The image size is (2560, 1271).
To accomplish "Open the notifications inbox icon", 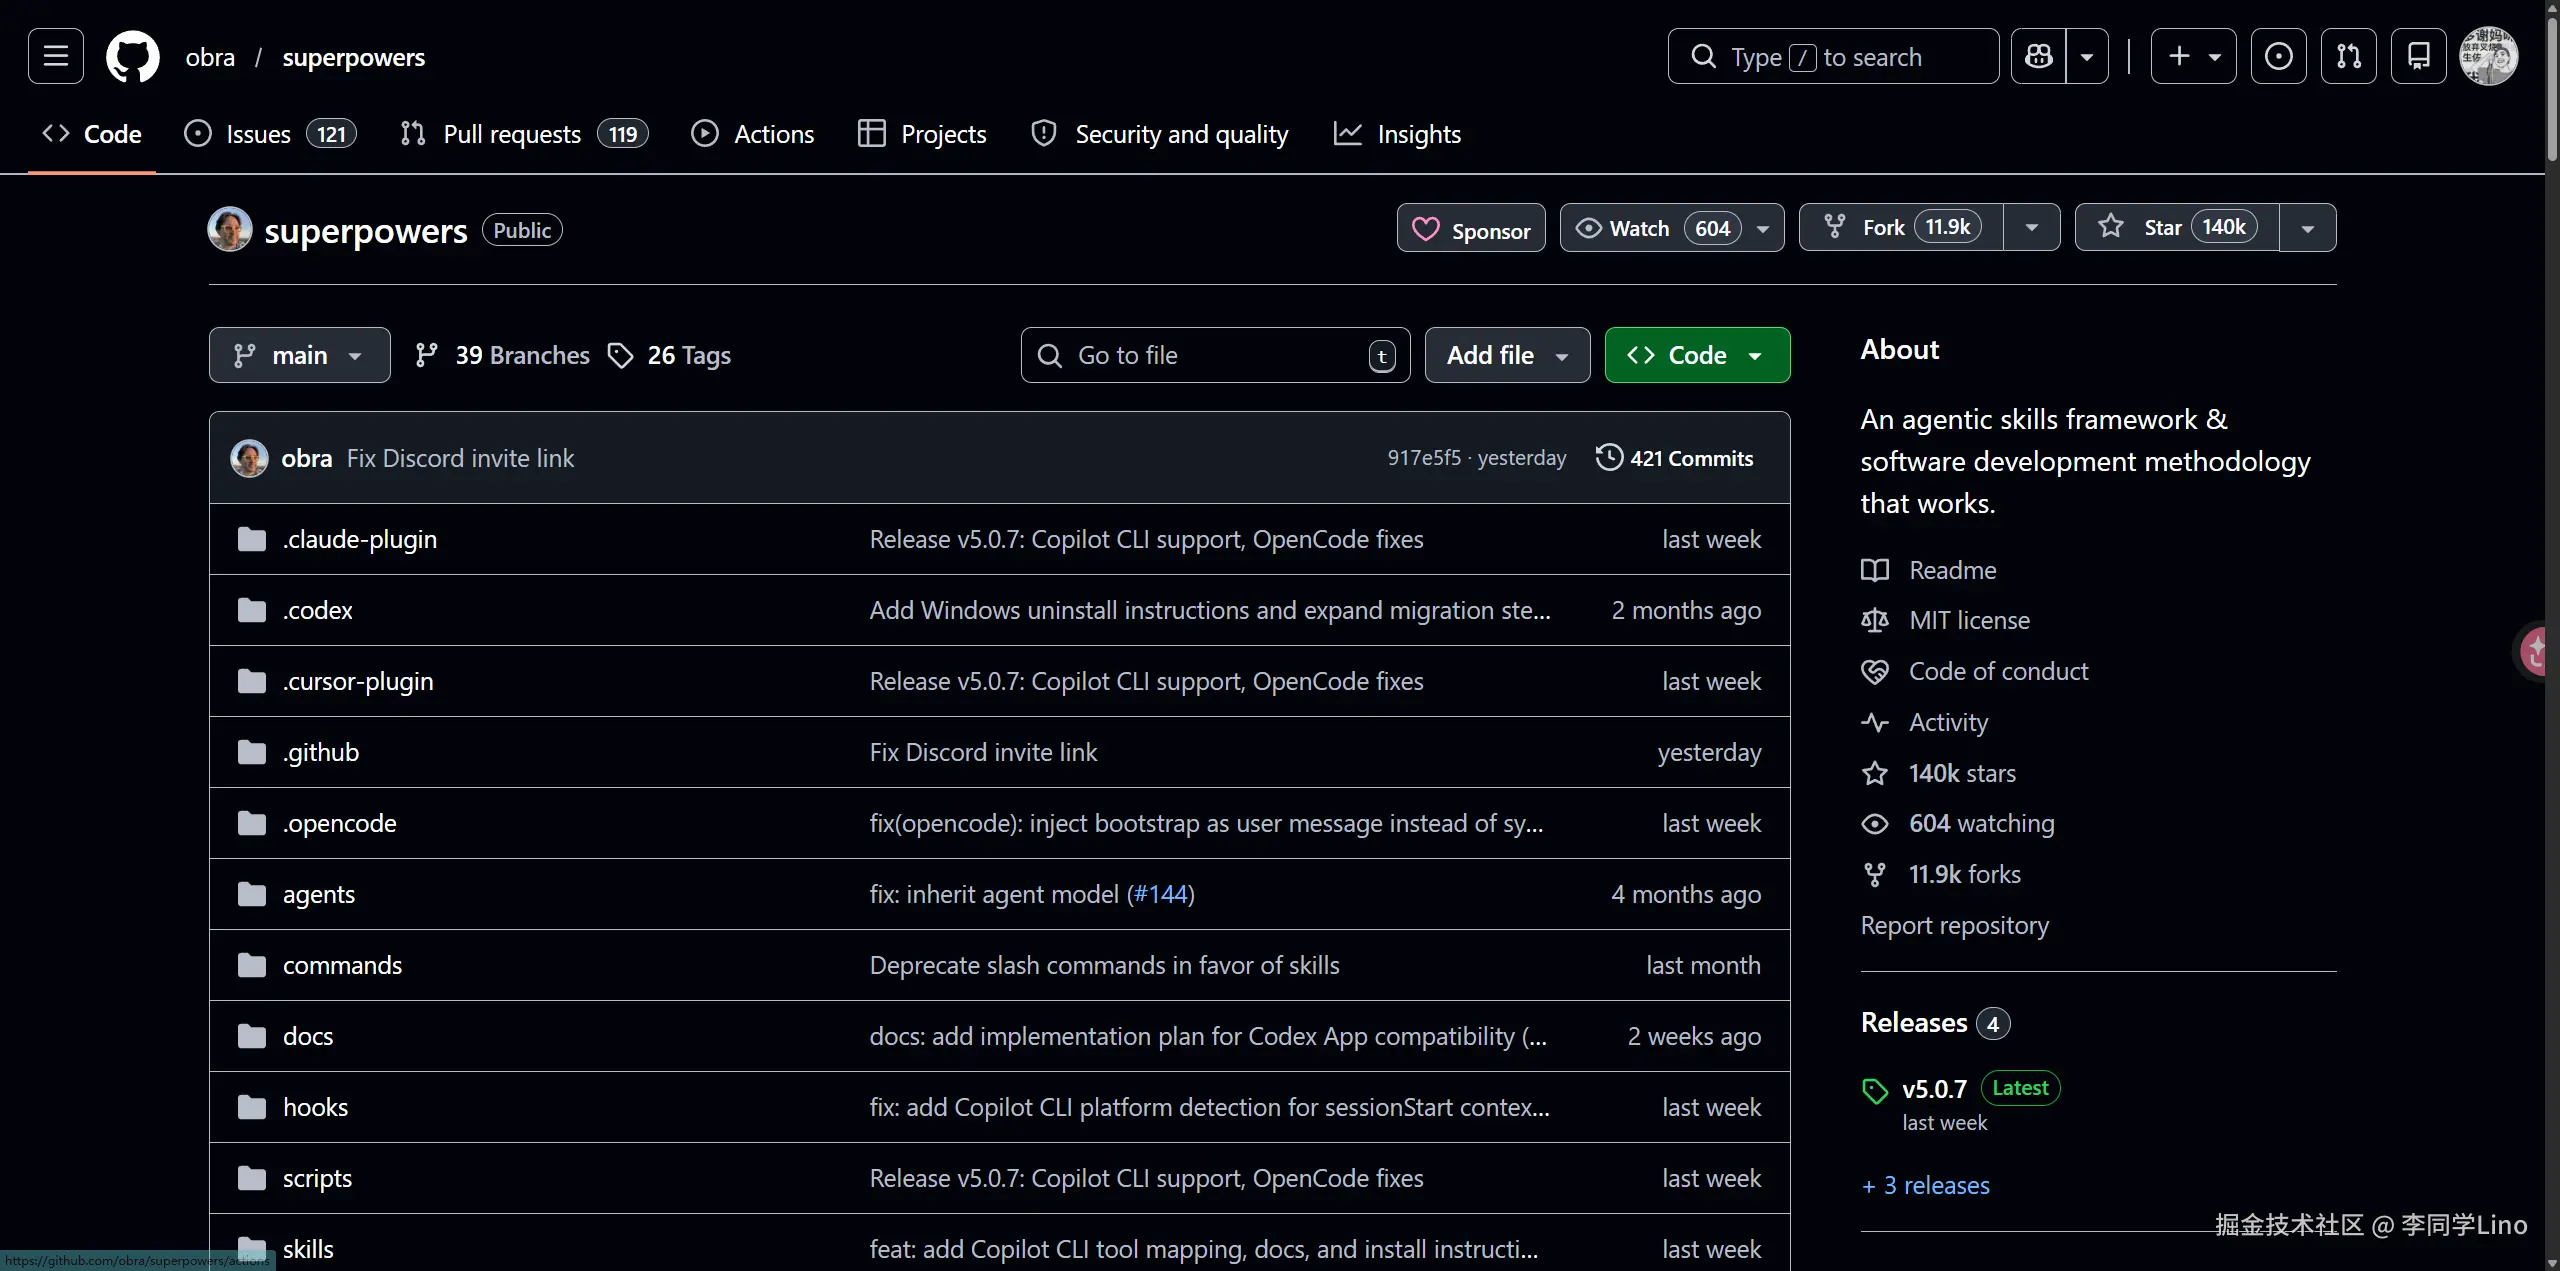I will (x=2418, y=56).
